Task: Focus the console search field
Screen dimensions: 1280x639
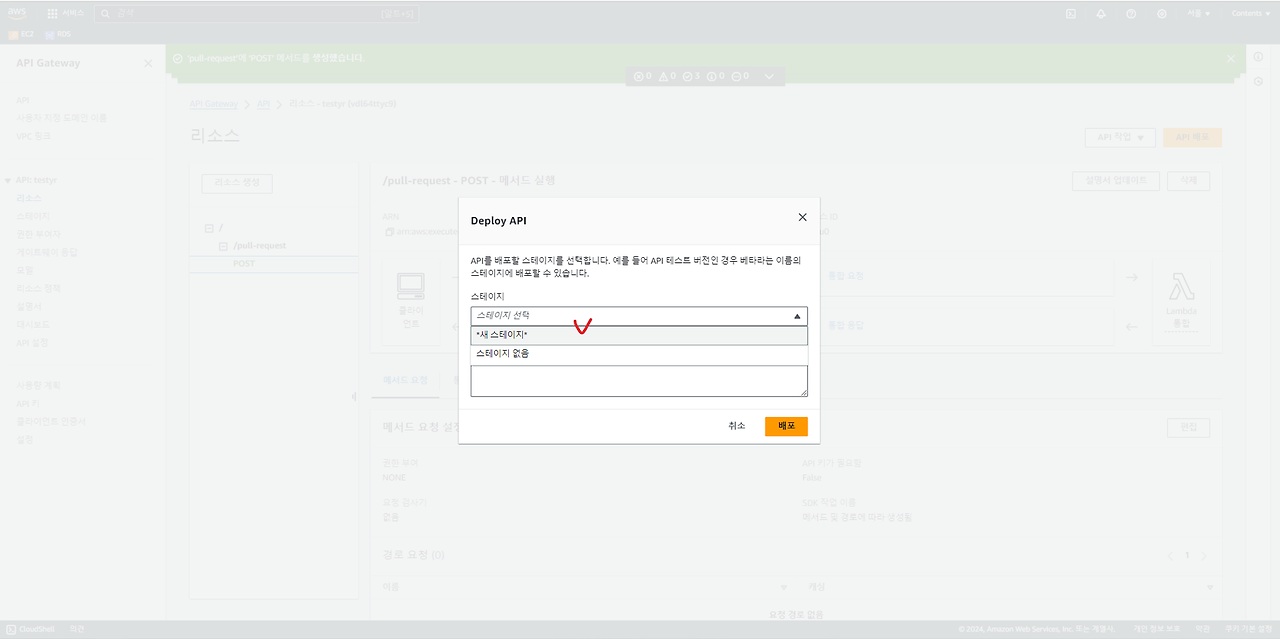Action: tap(256, 13)
